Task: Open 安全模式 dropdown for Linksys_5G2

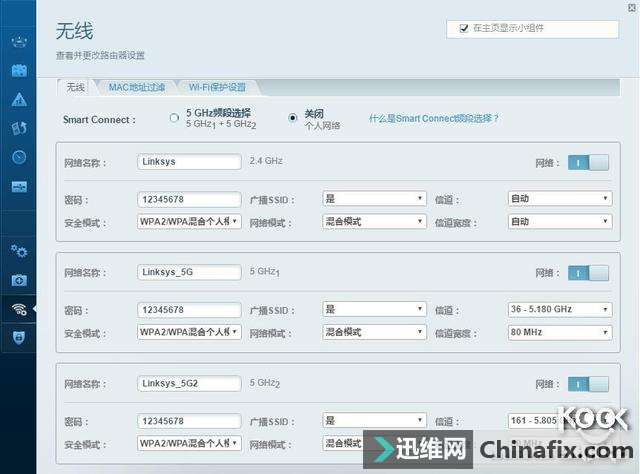Action: pyautogui.click(x=189, y=443)
